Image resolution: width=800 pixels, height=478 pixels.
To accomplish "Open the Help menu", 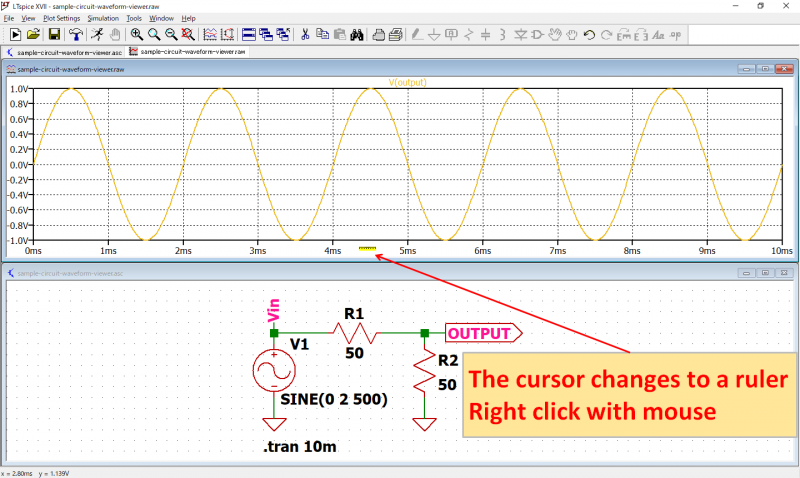I will pos(189,18).
